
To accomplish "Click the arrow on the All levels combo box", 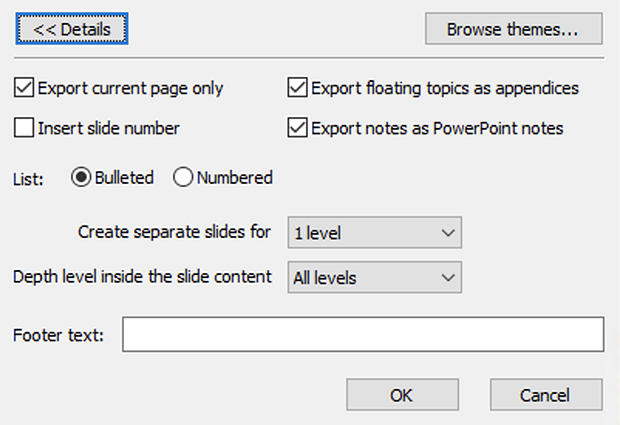I will [x=447, y=277].
